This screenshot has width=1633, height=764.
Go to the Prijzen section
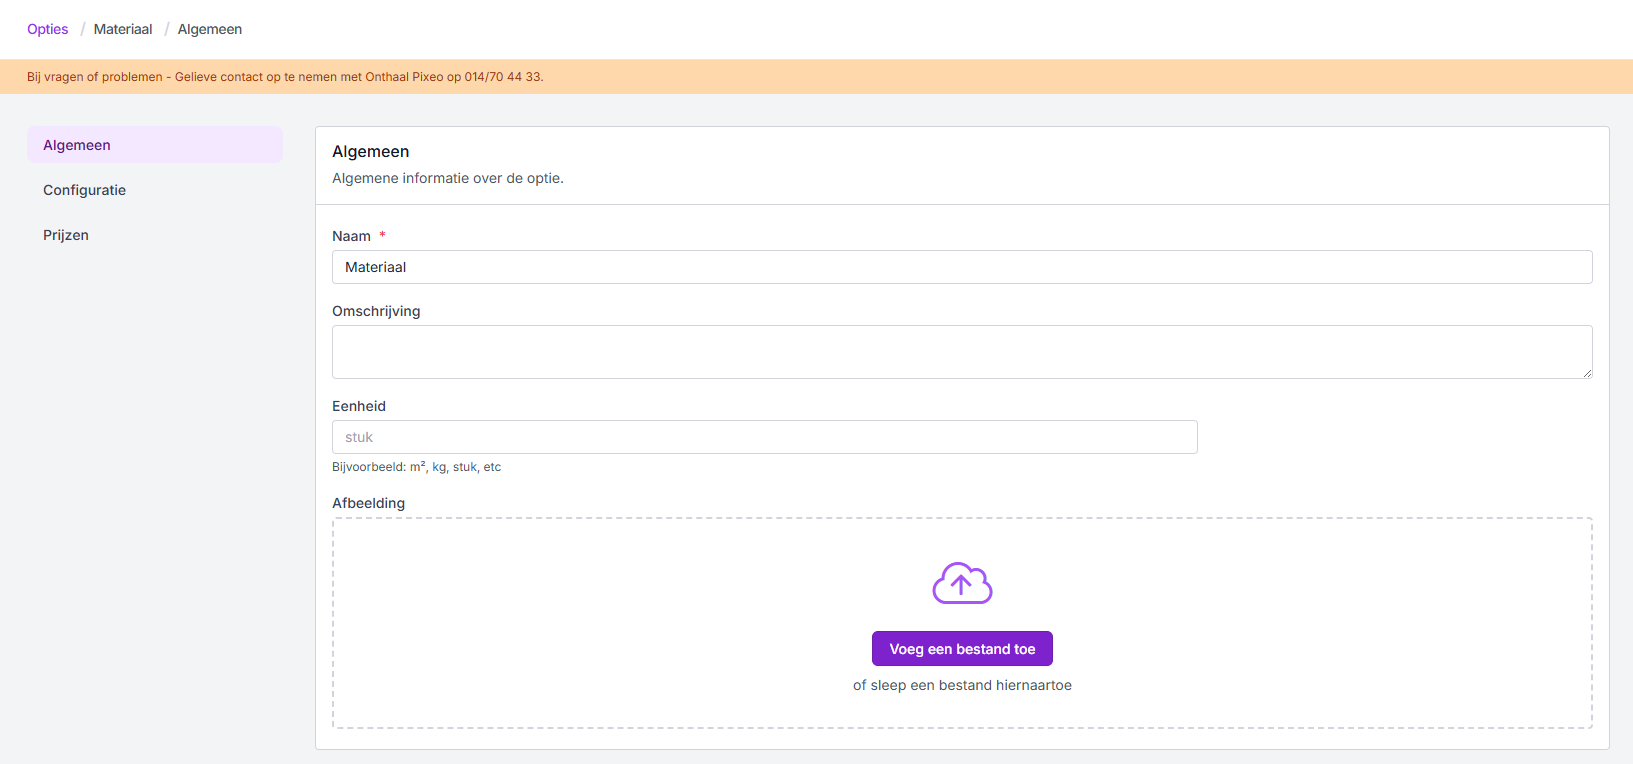point(66,235)
